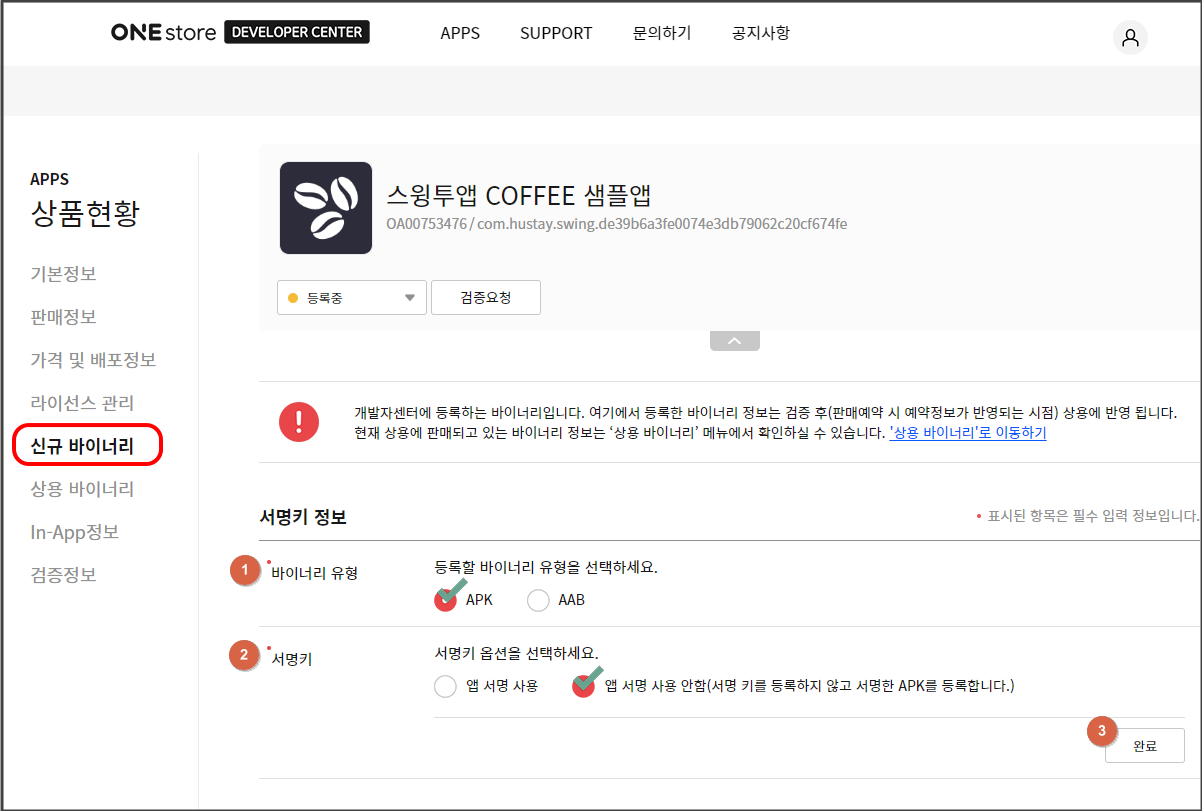Open In-App정보 in the sidebar

click(75, 532)
